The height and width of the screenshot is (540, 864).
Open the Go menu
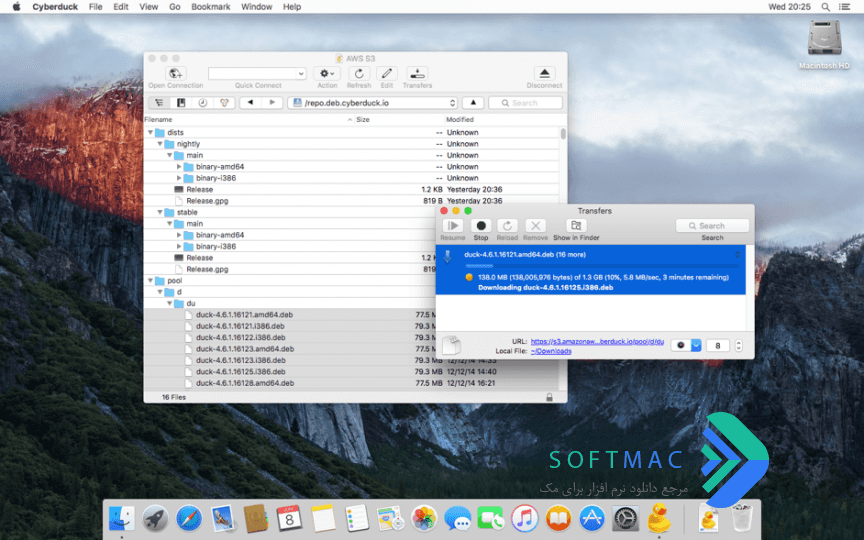pos(175,7)
